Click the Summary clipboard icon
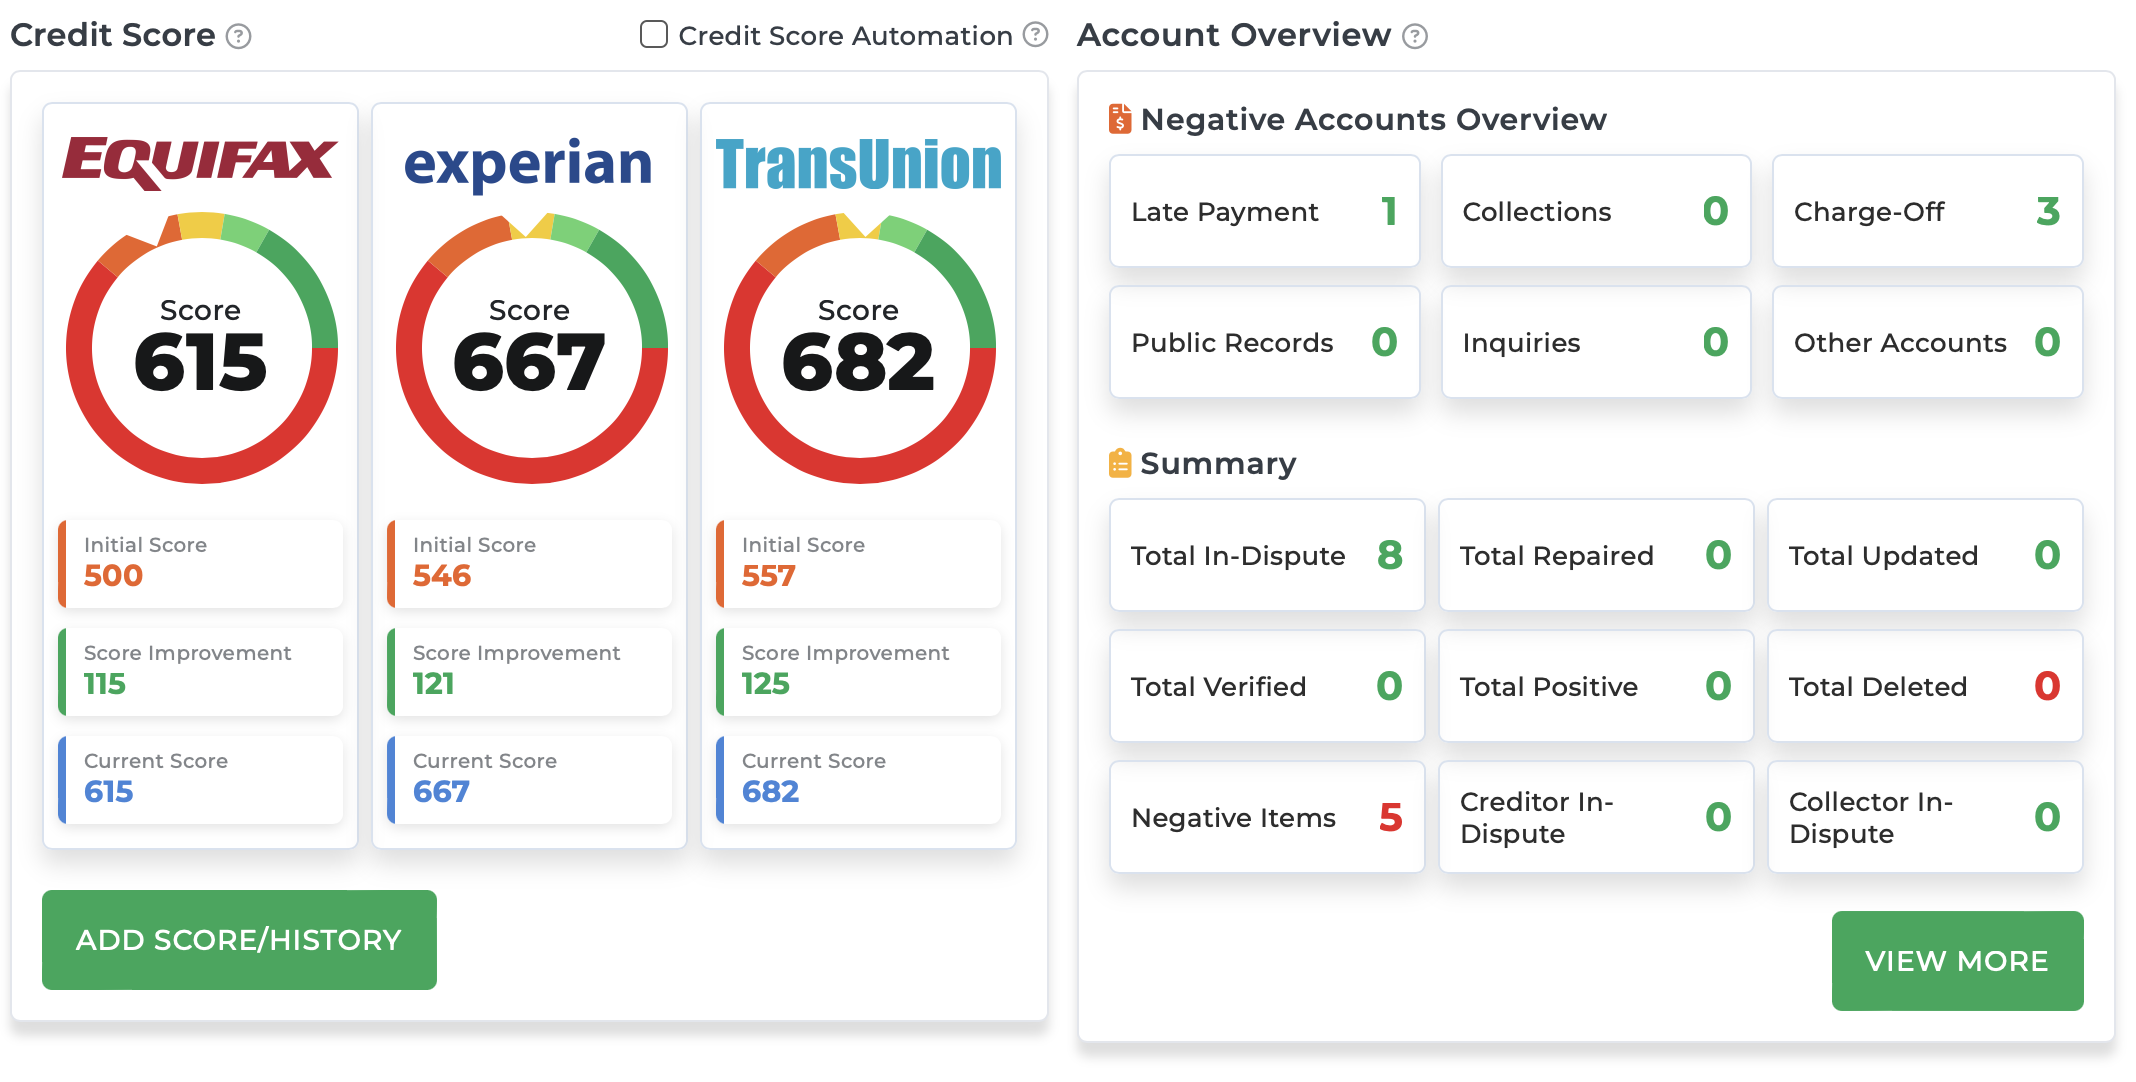This screenshot has width=2136, height=1082. 1120,463
